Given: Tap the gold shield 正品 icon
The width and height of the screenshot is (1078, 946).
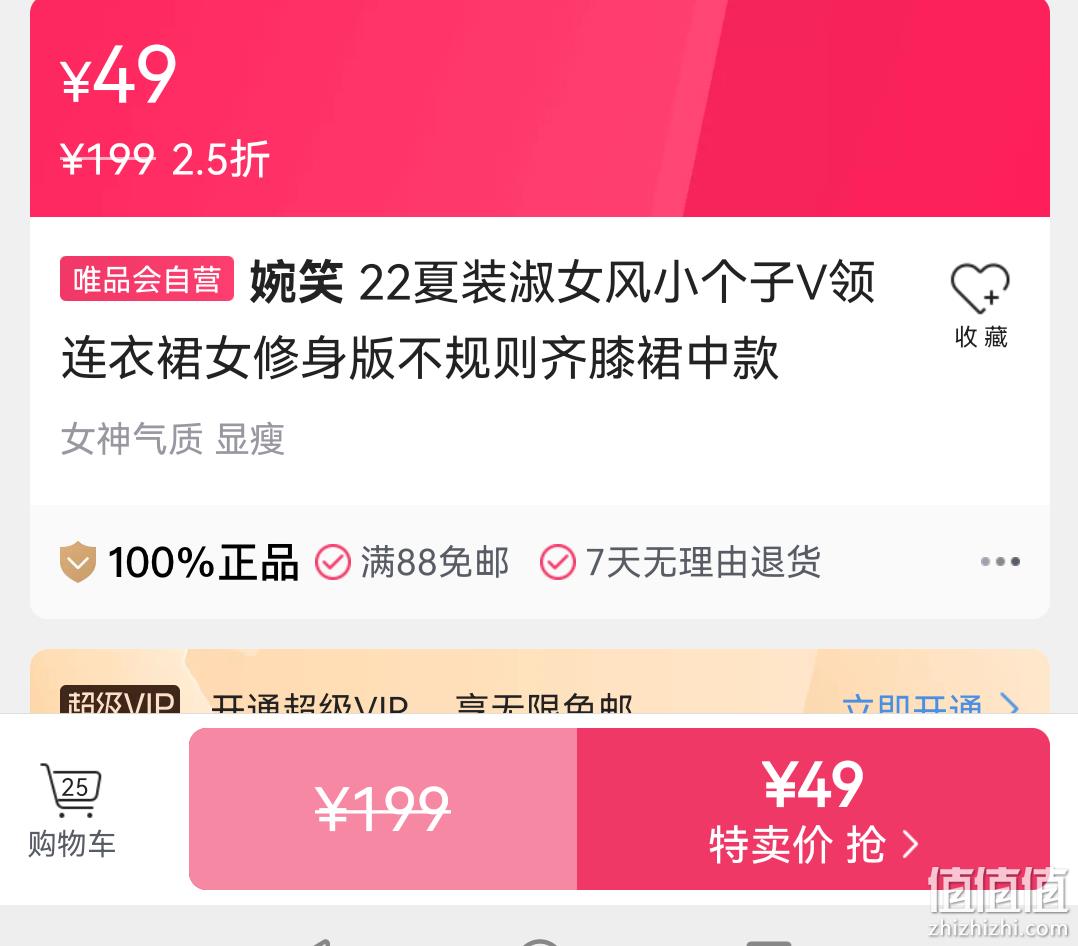Looking at the screenshot, I should point(78,562).
